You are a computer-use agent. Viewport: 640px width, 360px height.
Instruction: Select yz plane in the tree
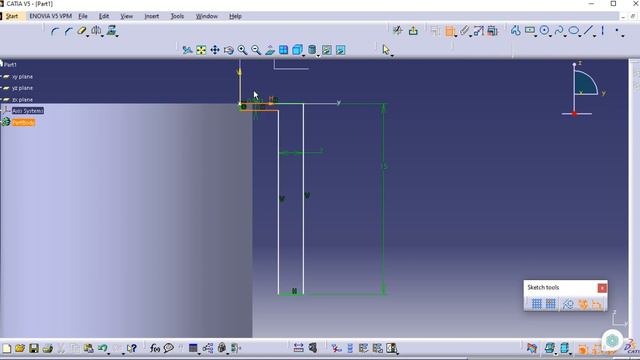click(x=22, y=88)
